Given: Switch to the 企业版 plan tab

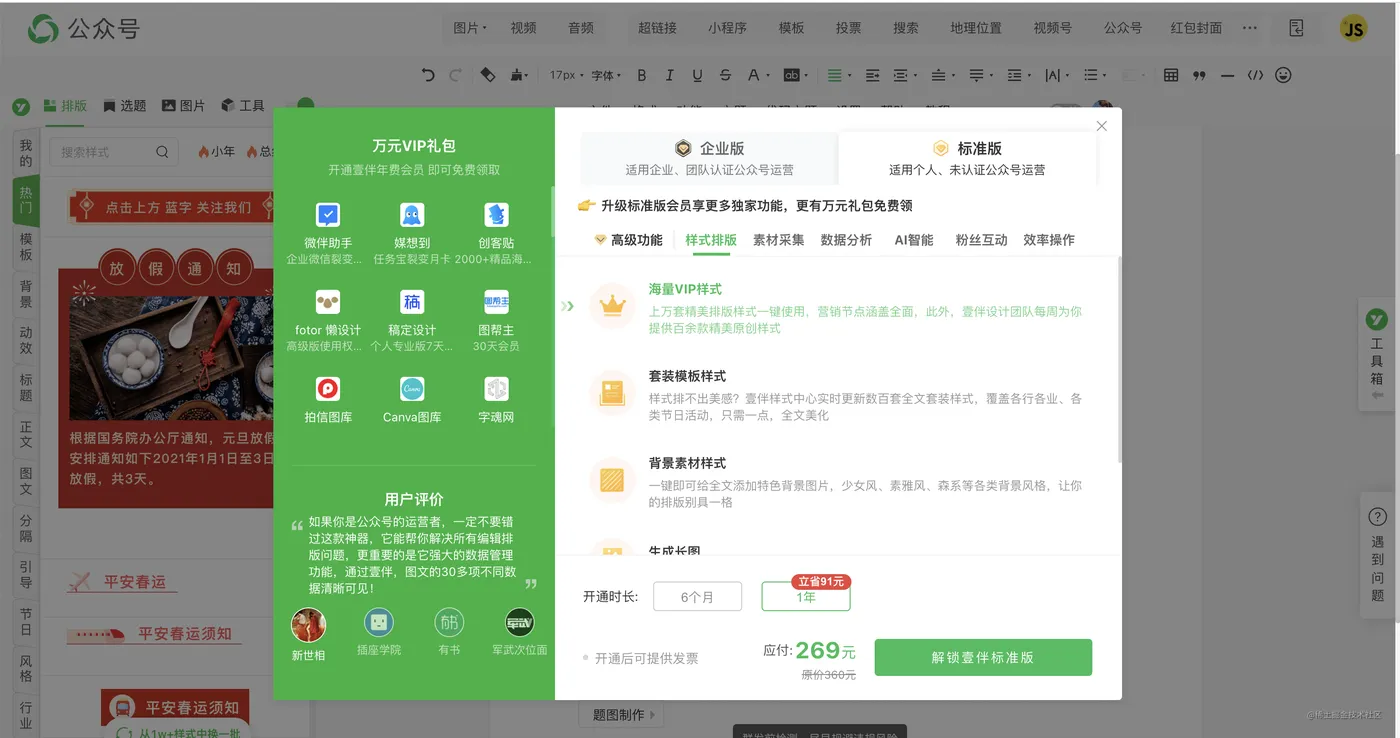Looking at the screenshot, I should pyautogui.click(x=709, y=157).
